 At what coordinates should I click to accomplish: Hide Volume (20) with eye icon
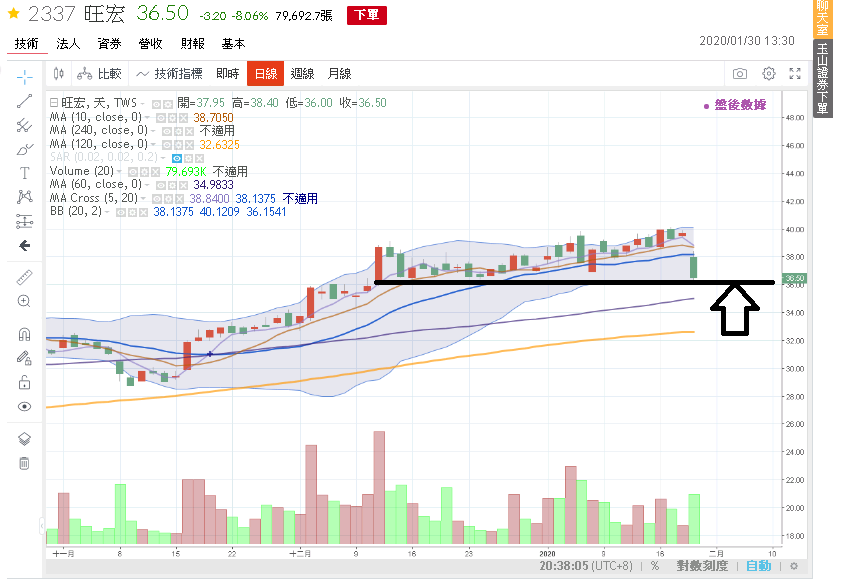tap(133, 172)
